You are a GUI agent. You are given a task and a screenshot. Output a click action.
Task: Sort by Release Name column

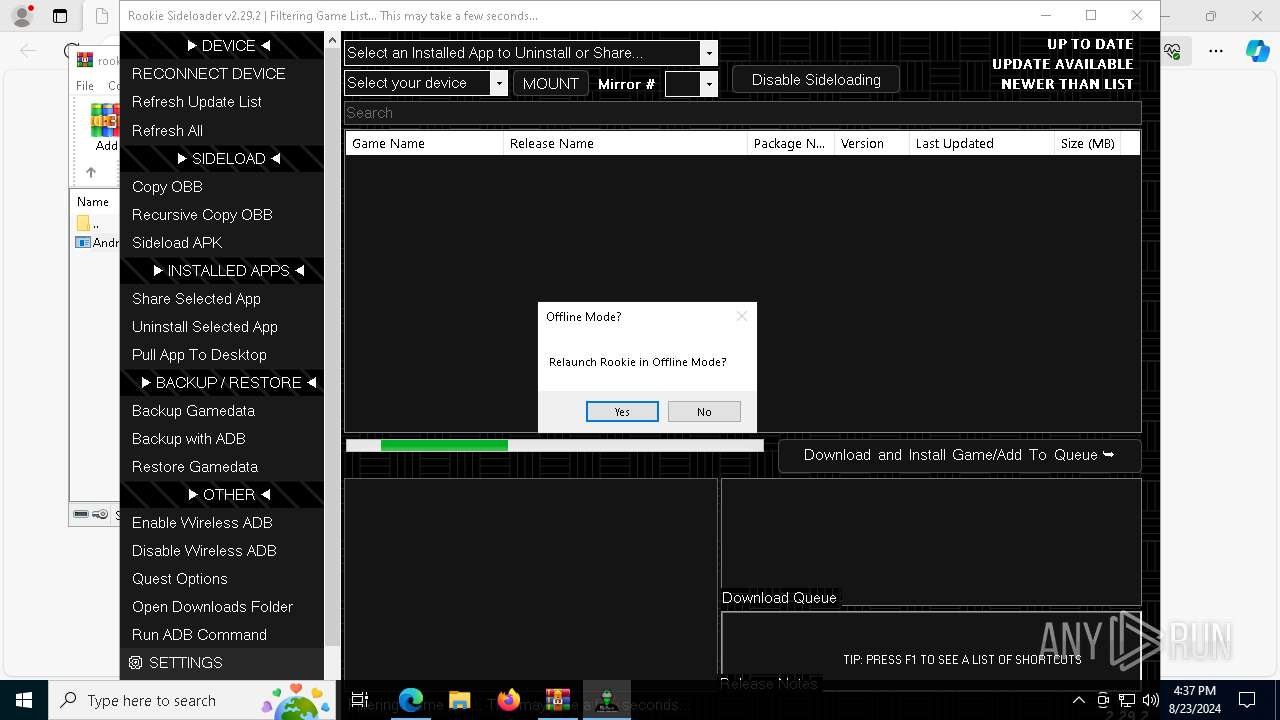click(x=625, y=143)
